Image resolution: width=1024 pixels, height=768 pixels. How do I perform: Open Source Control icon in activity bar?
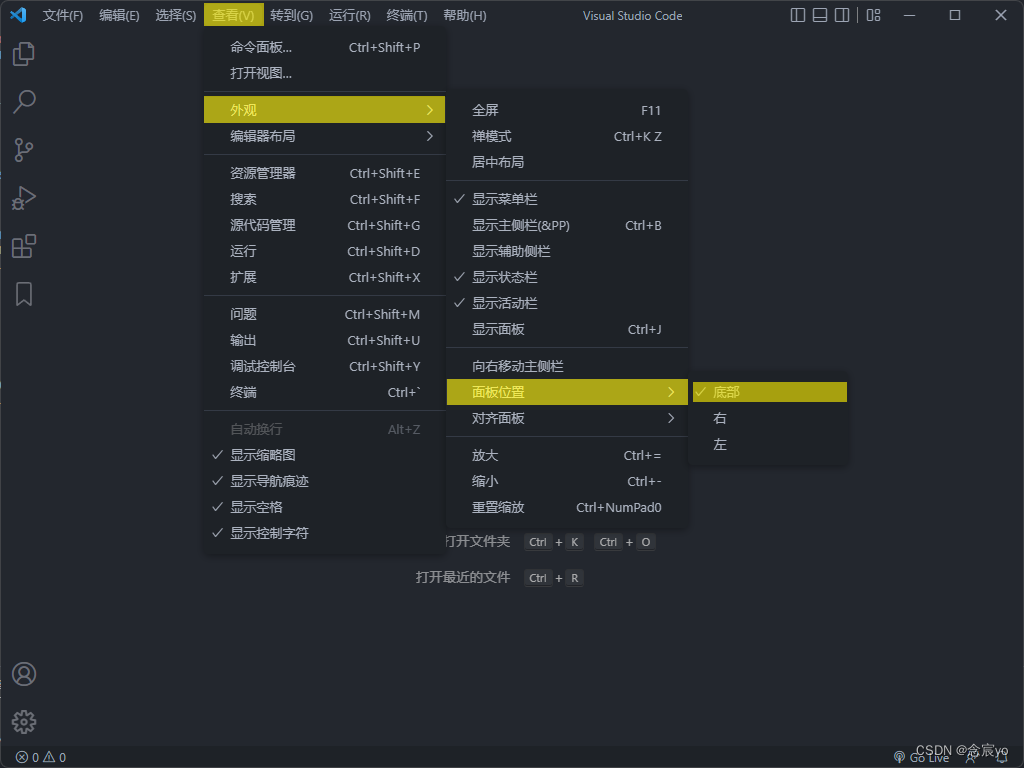click(24, 150)
